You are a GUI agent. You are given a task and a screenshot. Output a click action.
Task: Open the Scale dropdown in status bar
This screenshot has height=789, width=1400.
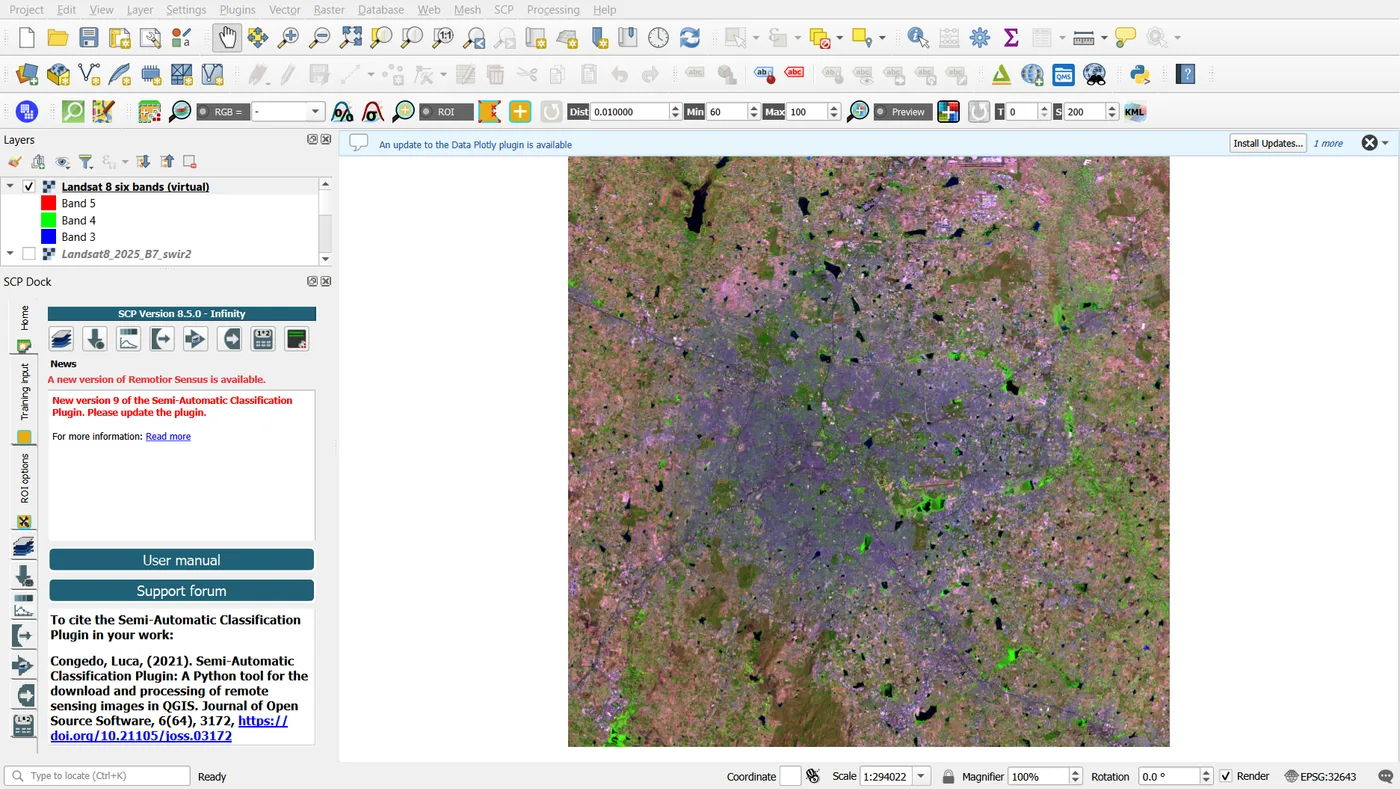coord(922,776)
